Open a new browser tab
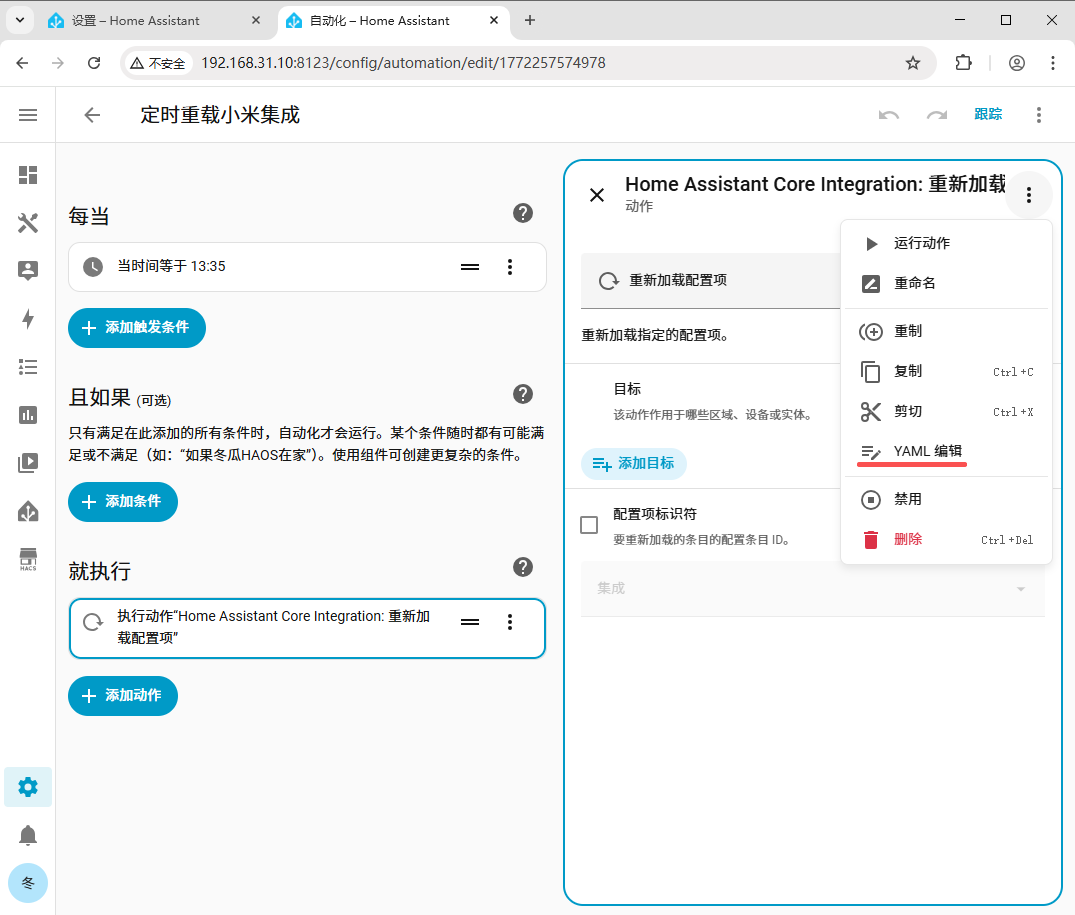Viewport: 1075px width, 915px height. pos(529,21)
